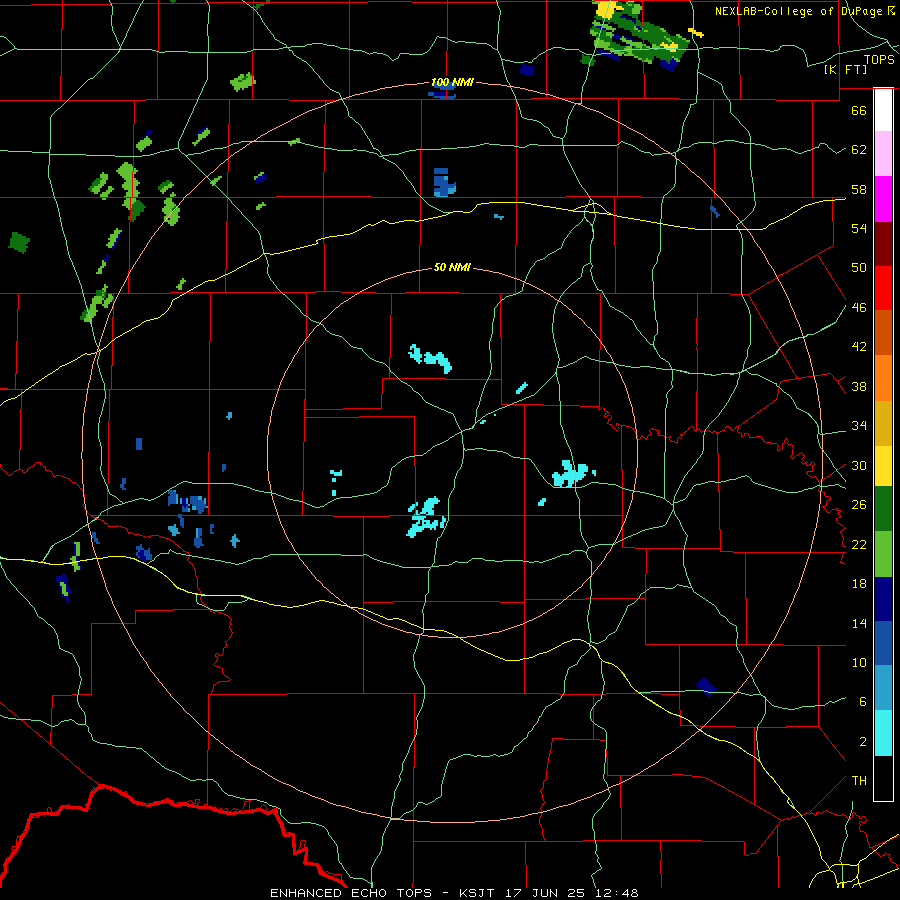Click the cyan legend swatch near 2
This screenshot has width=900, height=900.
883,733
